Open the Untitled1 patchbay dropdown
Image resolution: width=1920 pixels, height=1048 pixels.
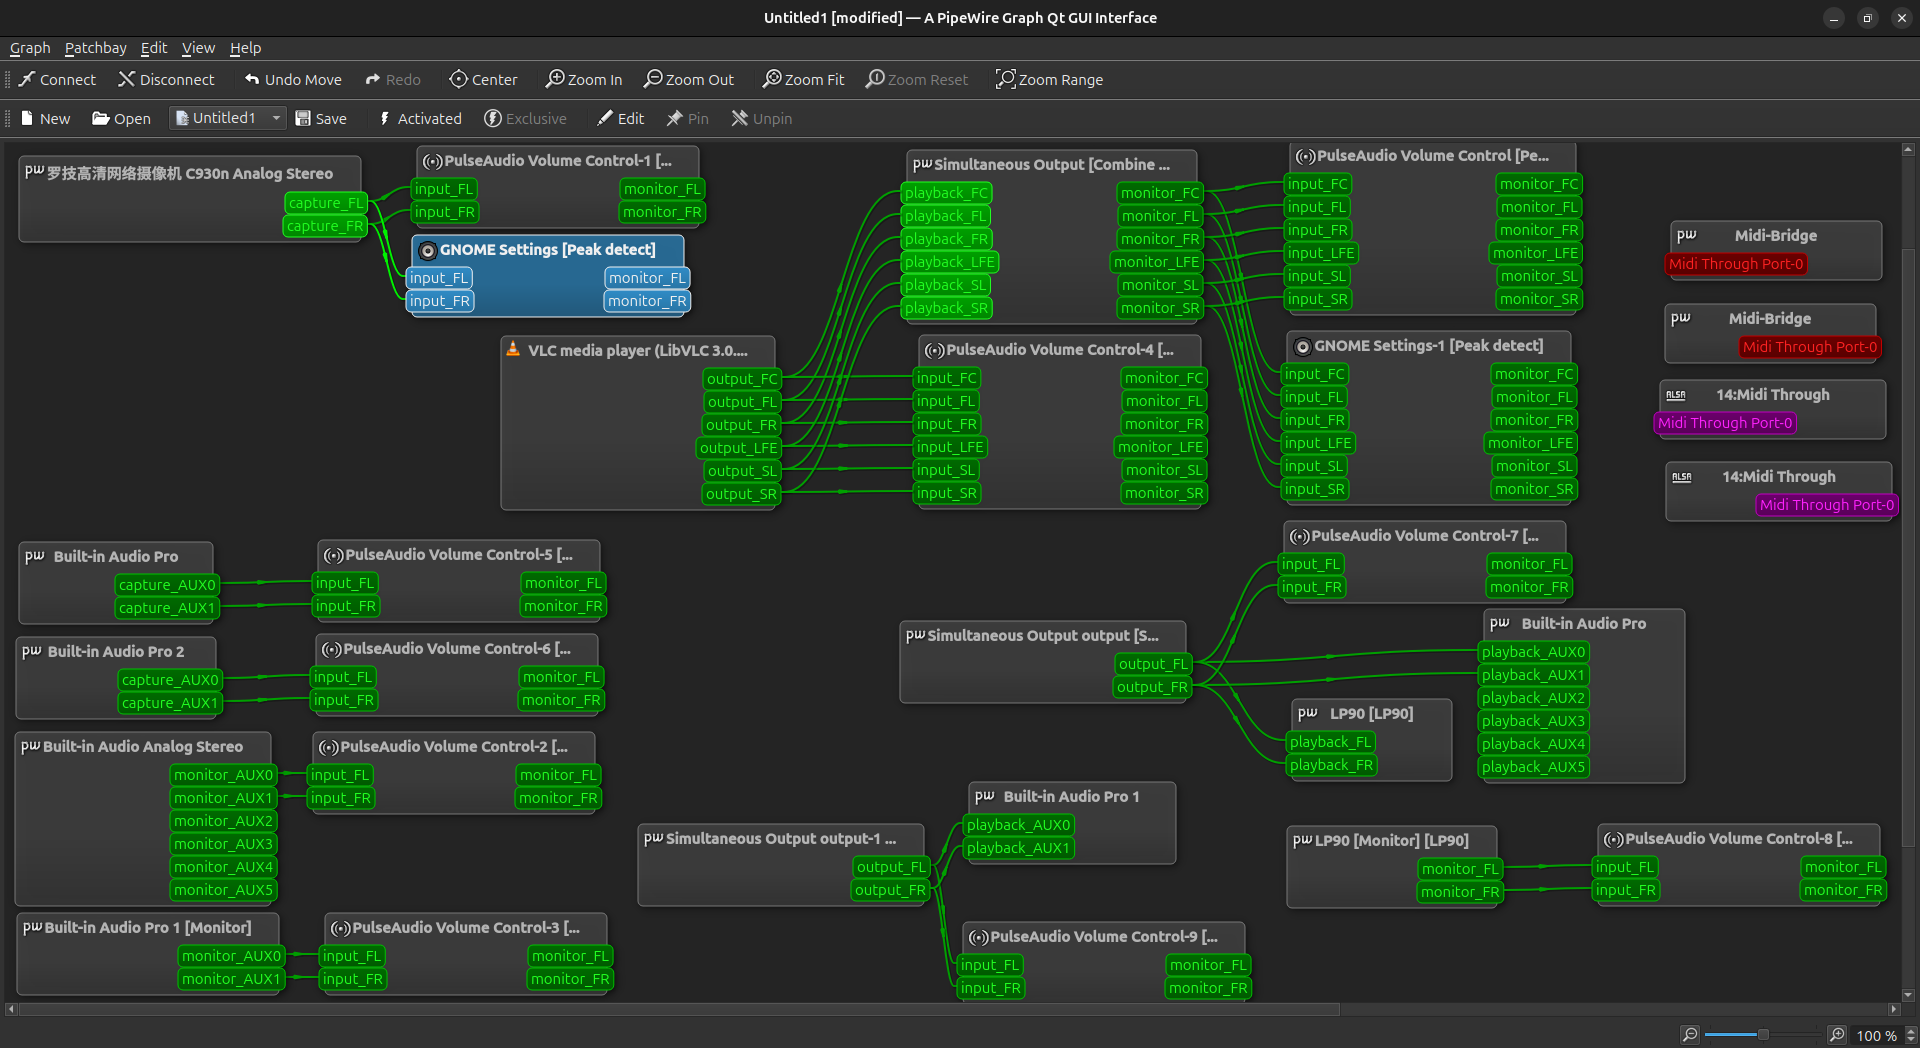[x=228, y=118]
